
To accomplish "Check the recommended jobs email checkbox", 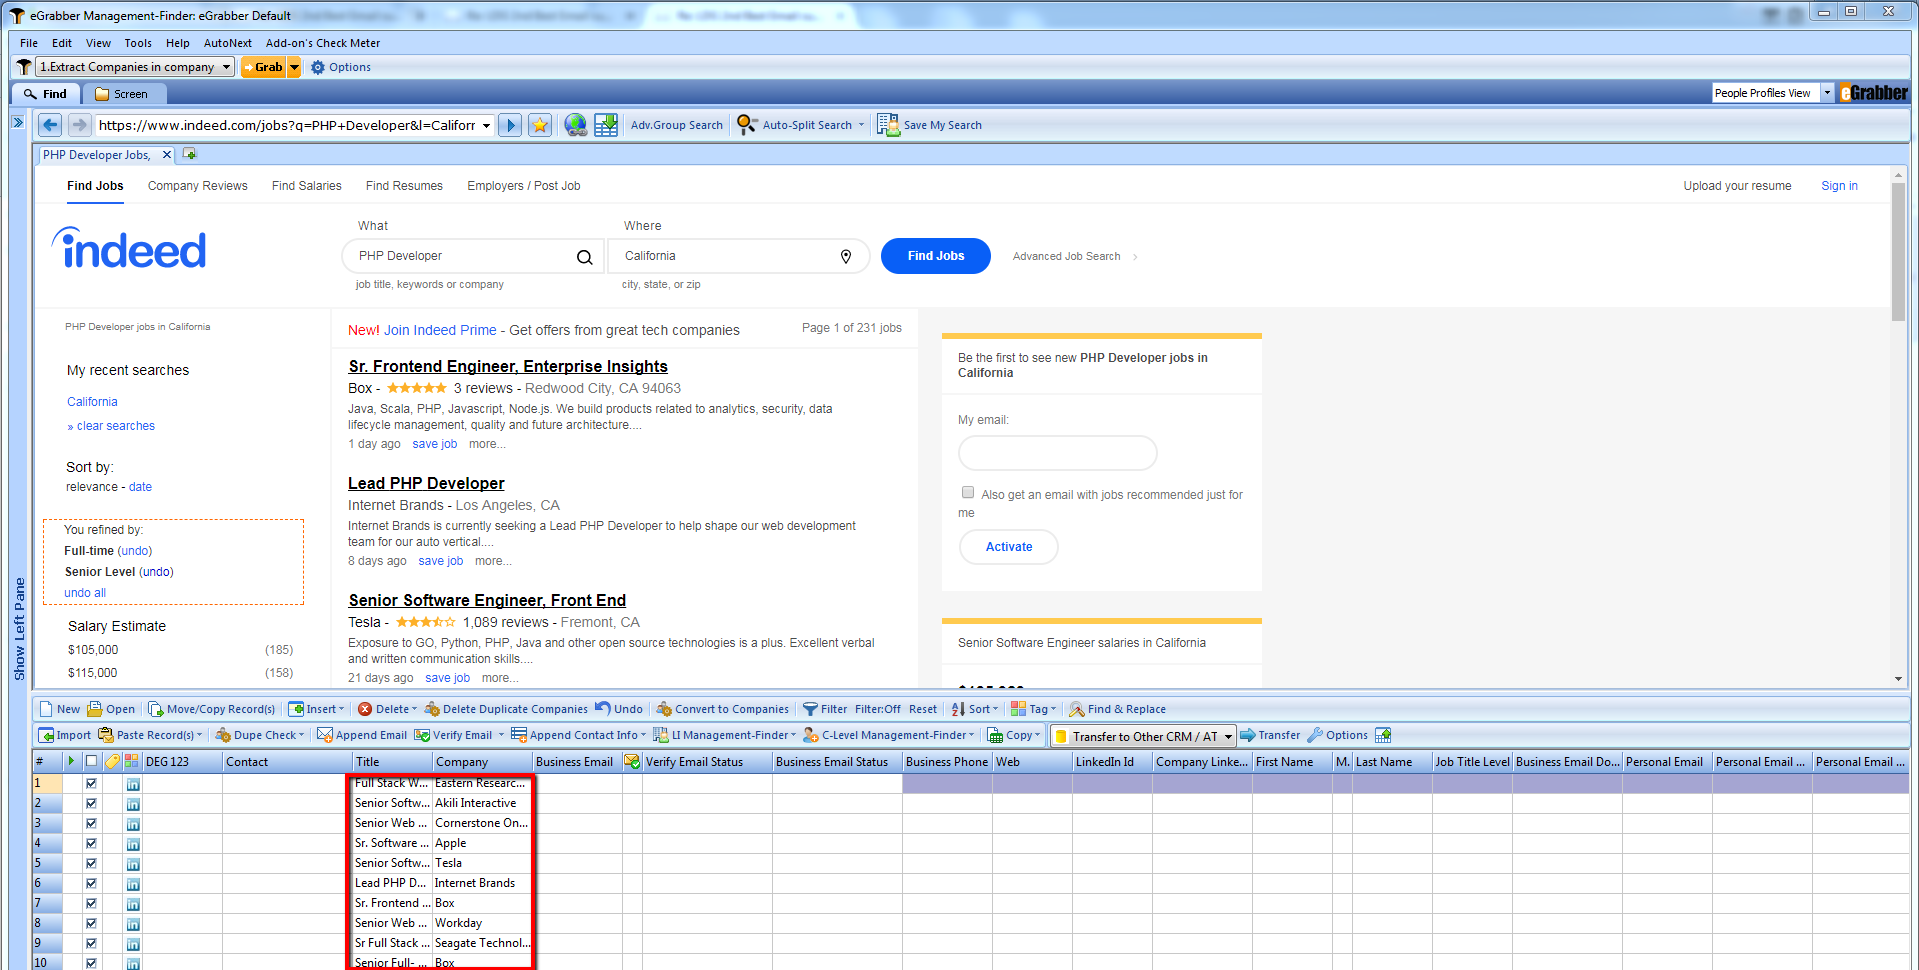I will [x=967, y=492].
